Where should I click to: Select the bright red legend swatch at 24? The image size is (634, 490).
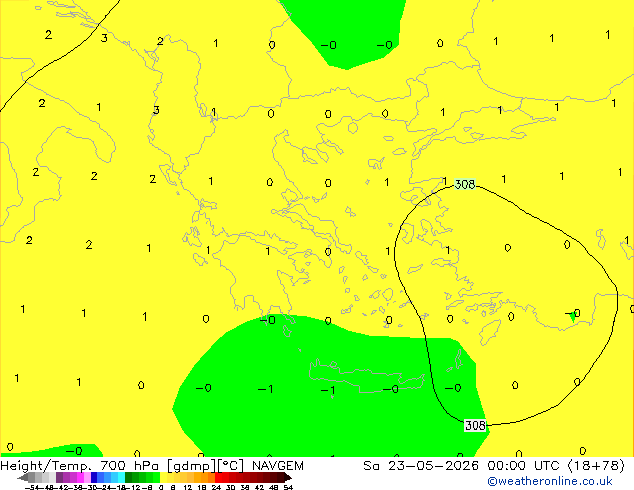pos(218,477)
